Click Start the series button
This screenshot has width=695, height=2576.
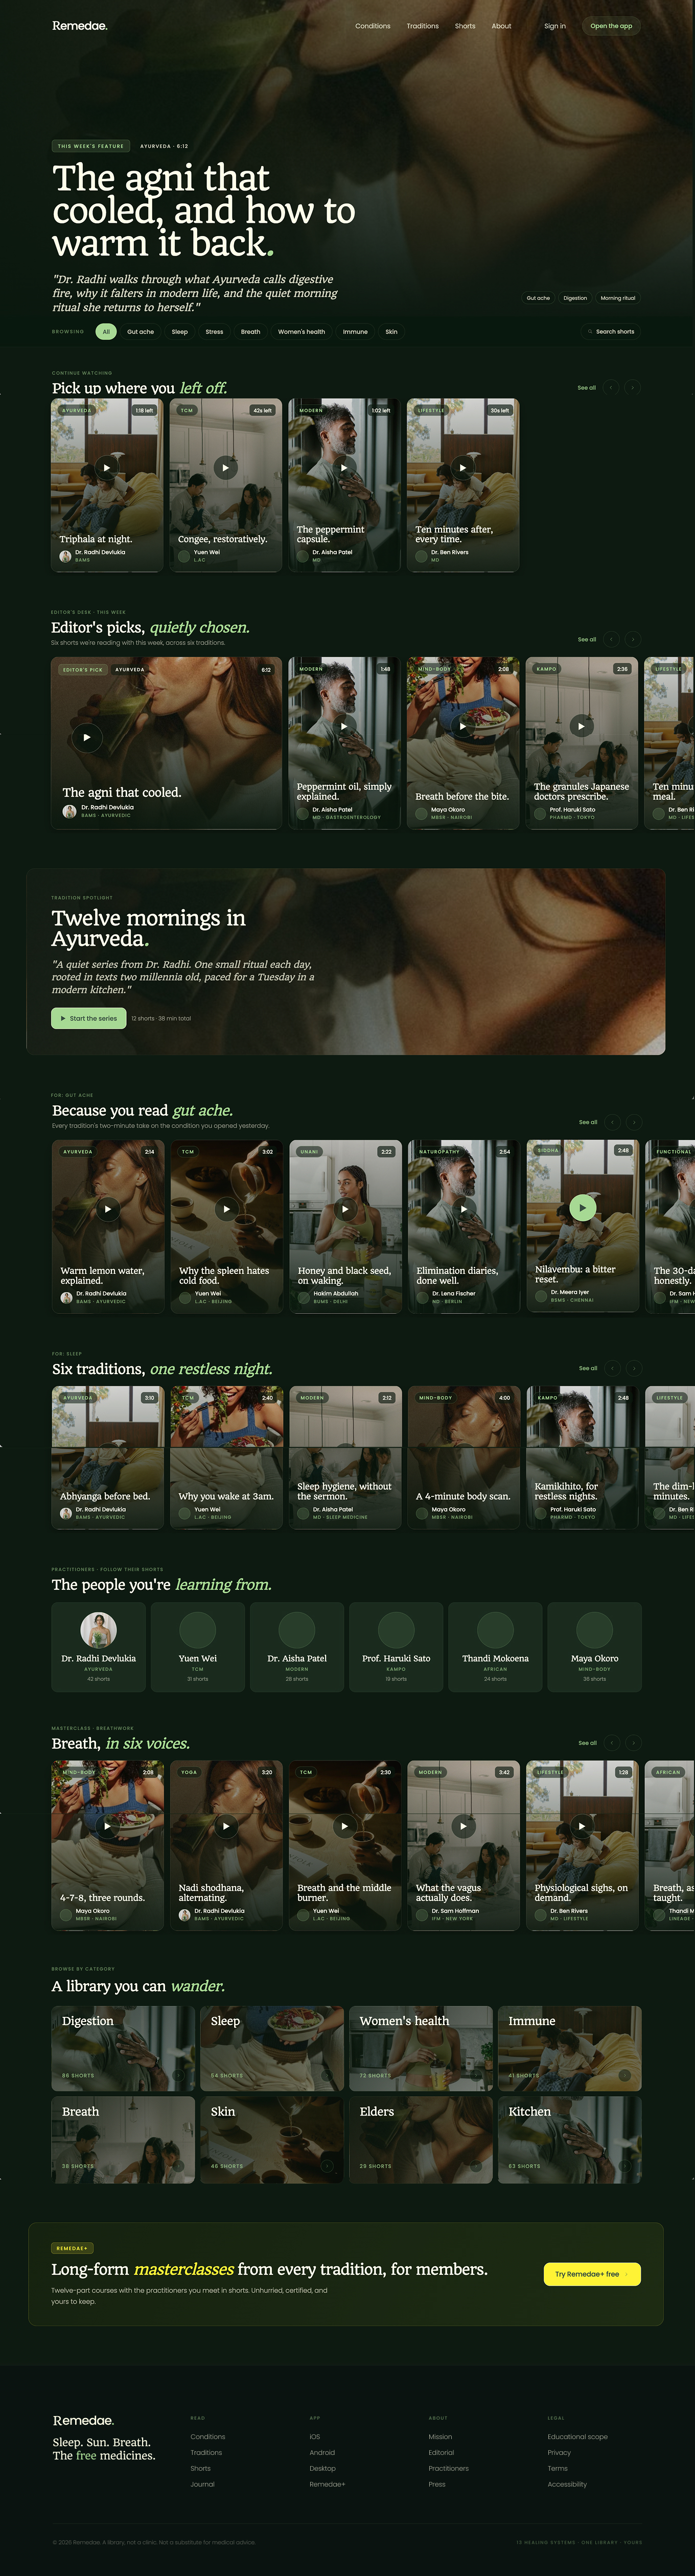(x=89, y=1018)
